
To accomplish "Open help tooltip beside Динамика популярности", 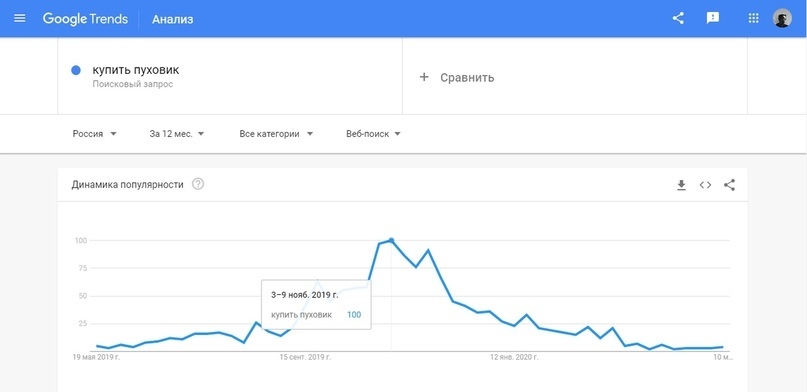I will coord(198,184).
